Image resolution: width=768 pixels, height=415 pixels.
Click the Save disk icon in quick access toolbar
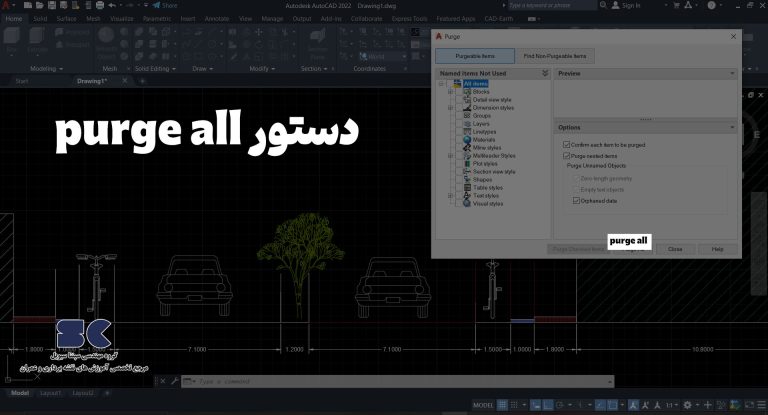(x=51, y=5)
